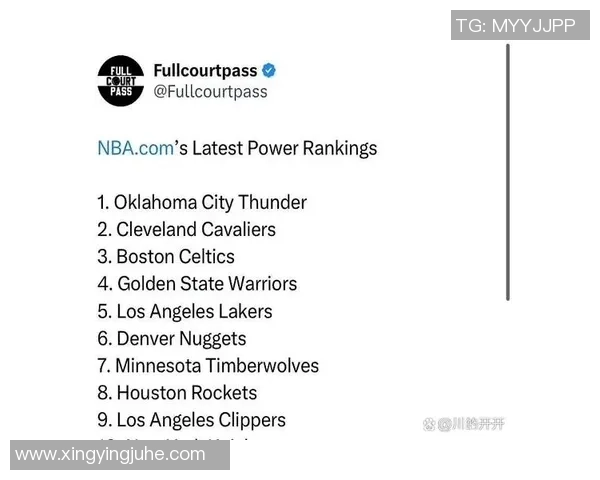Viewport: 600px width, 480px height.
Task: Select the Los Angeles Clippers entry
Action: [191, 420]
